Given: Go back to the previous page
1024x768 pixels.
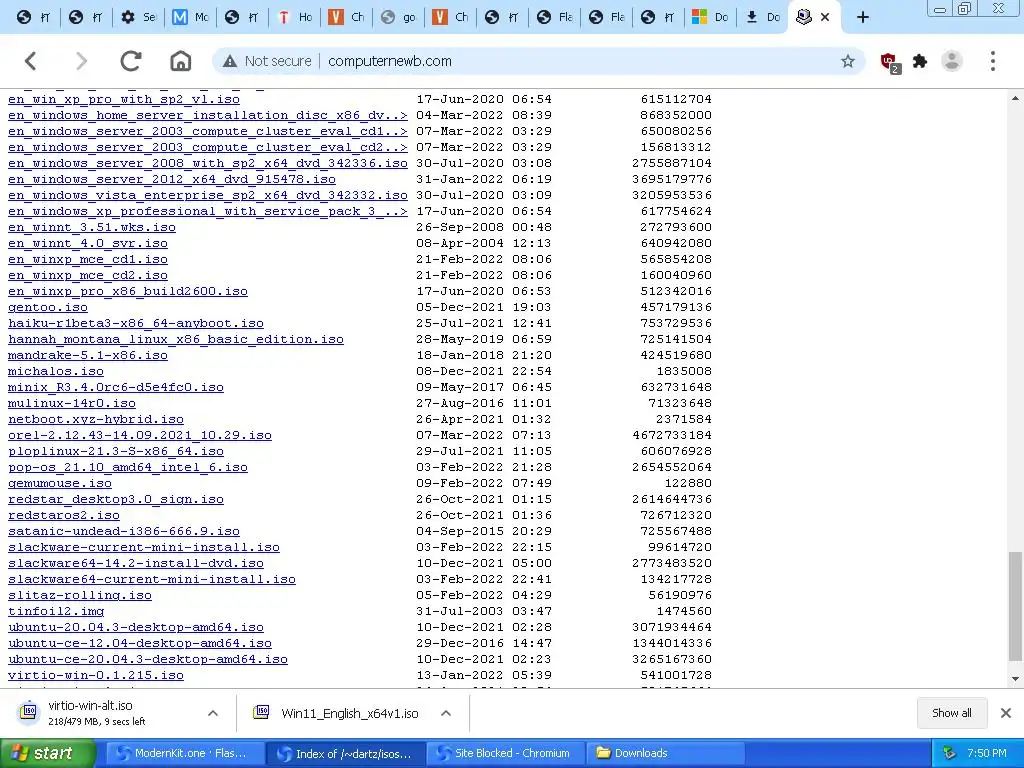Looking at the screenshot, I should [30, 61].
